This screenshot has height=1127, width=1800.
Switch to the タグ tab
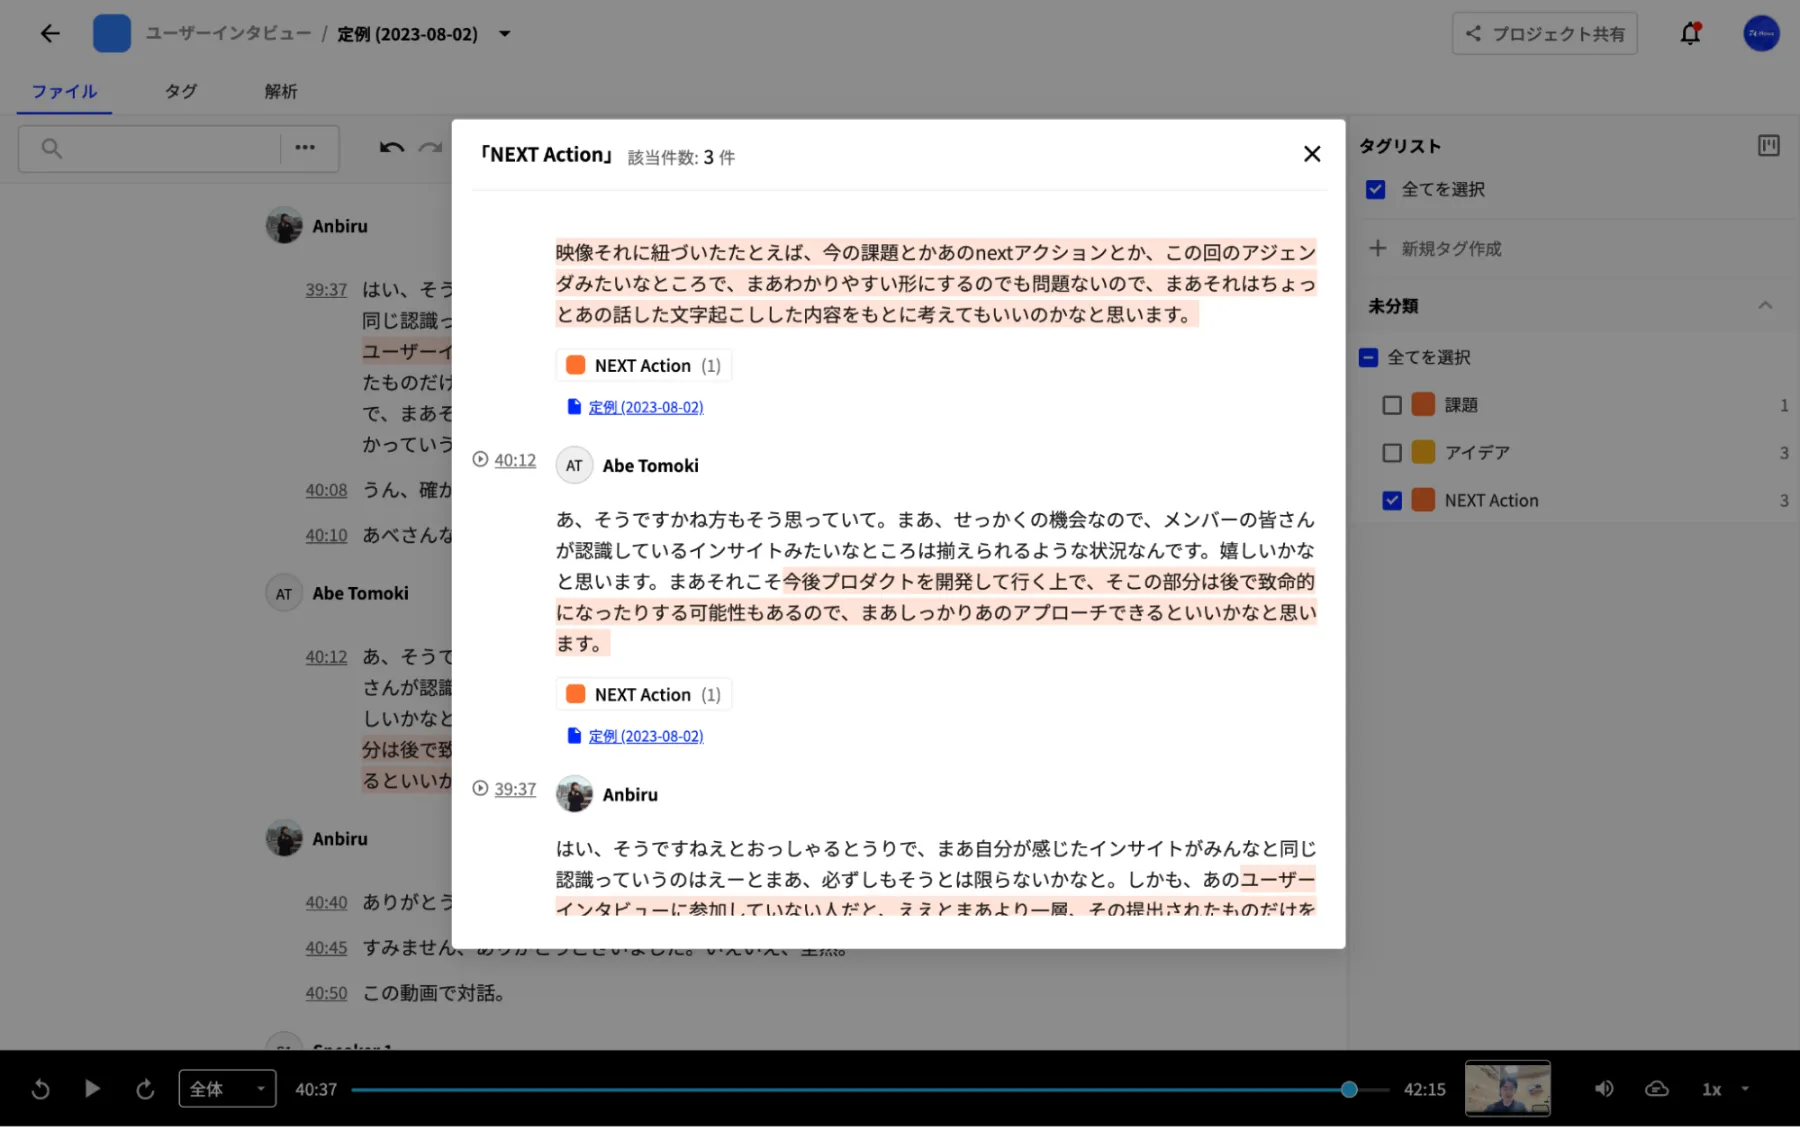[x=181, y=91]
